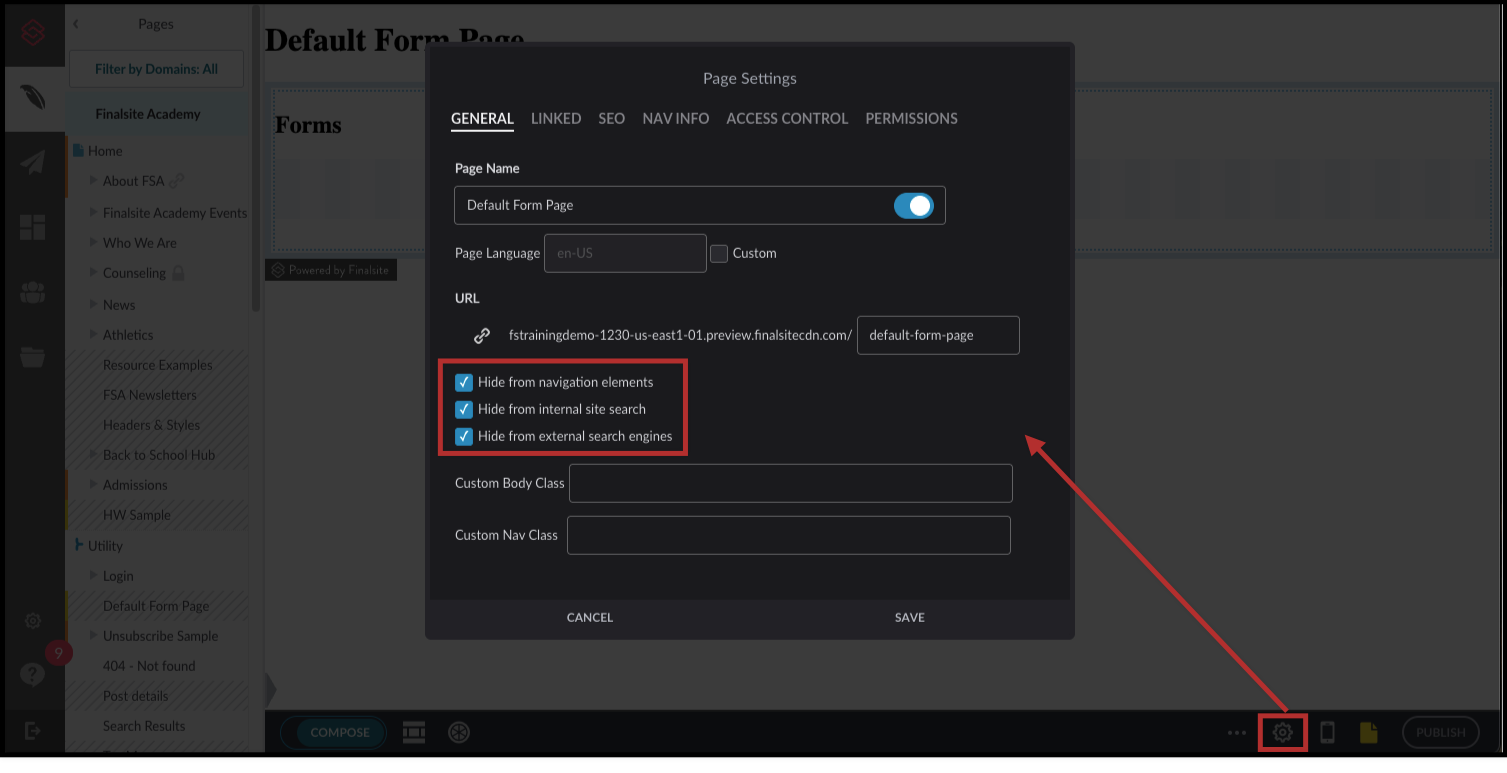The height and width of the screenshot is (773, 1507).
Task: Expand the Admissions branch
Action: (x=93, y=484)
